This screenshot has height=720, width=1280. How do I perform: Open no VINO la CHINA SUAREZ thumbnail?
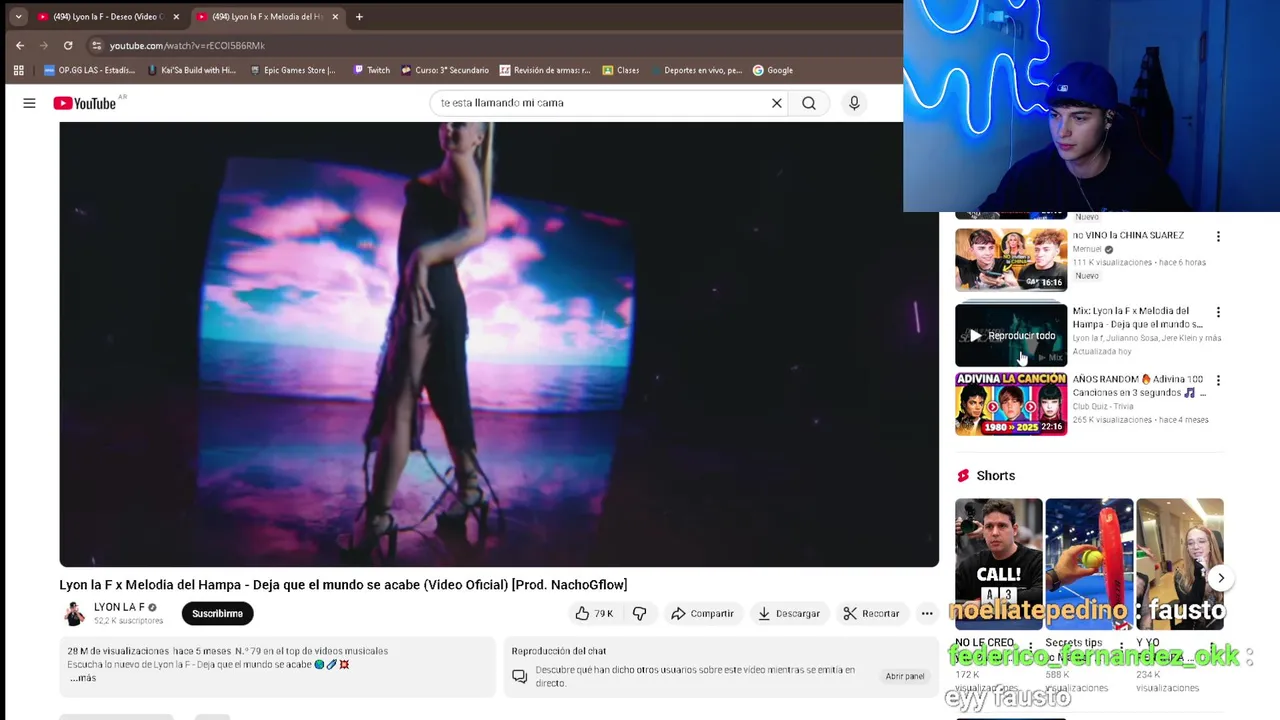(1011, 260)
